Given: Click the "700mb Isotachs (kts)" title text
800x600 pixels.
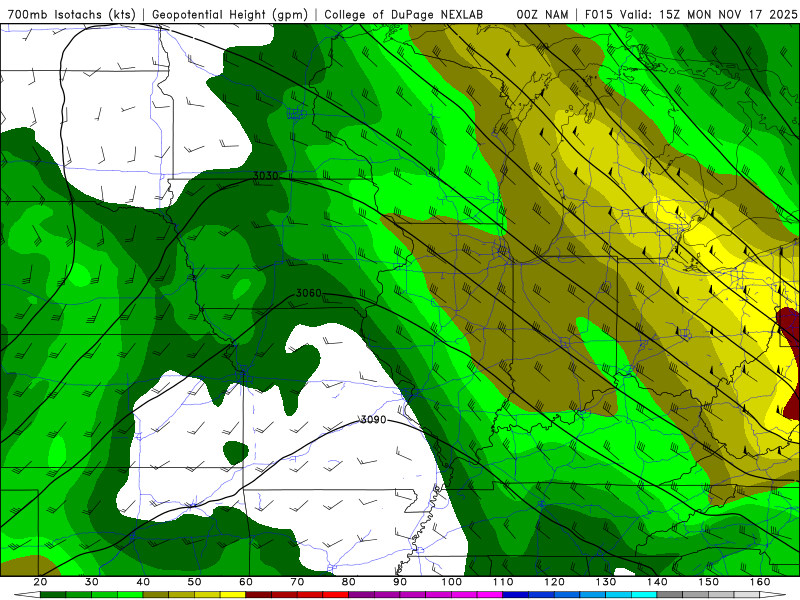Looking at the screenshot, I should [71, 14].
